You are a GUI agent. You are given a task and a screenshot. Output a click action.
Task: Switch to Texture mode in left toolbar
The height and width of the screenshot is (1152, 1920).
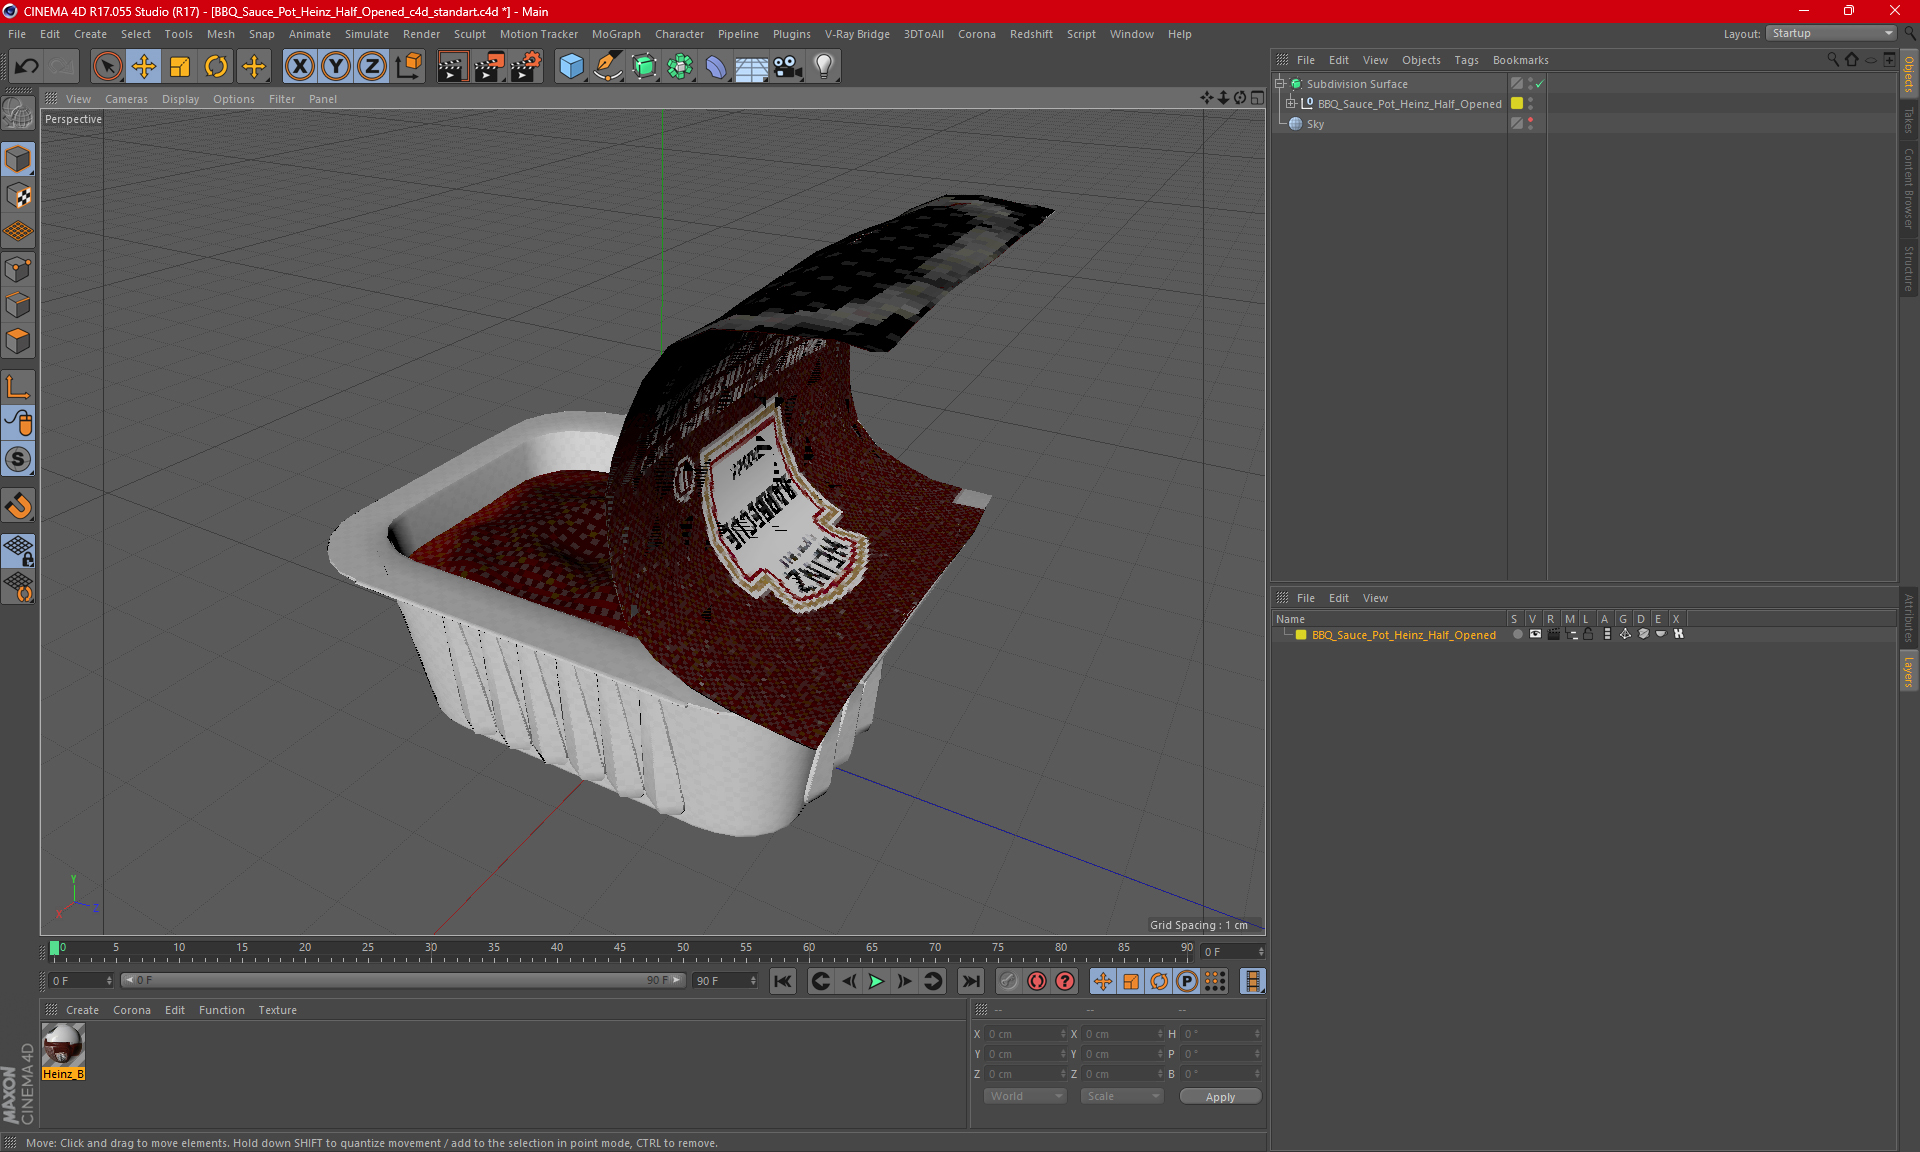[x=18, y=196]
